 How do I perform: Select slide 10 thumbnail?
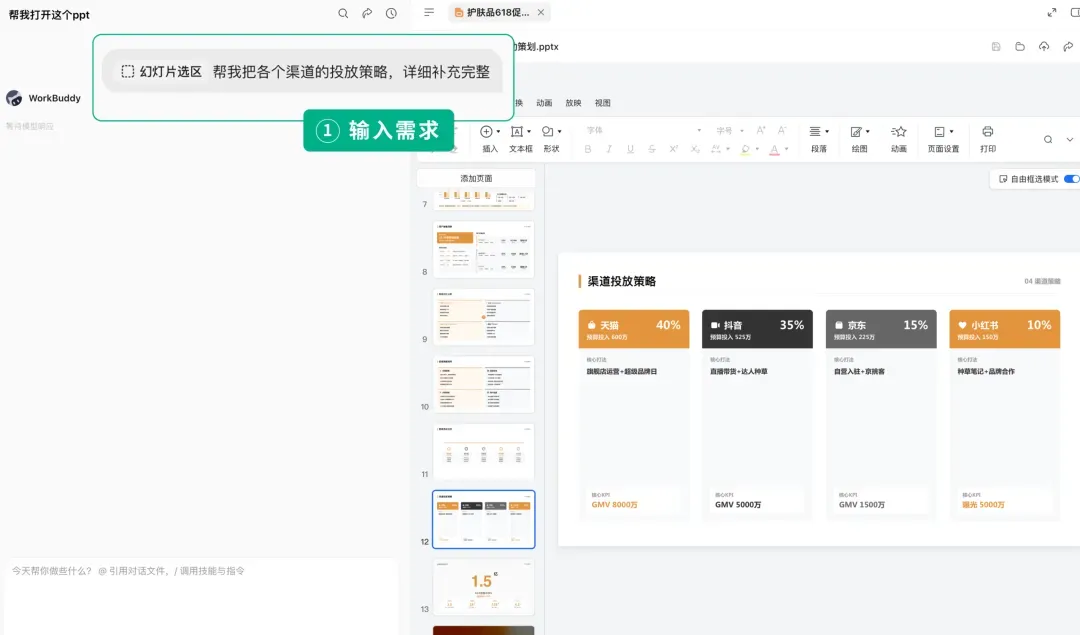click(x=484, y=384)
